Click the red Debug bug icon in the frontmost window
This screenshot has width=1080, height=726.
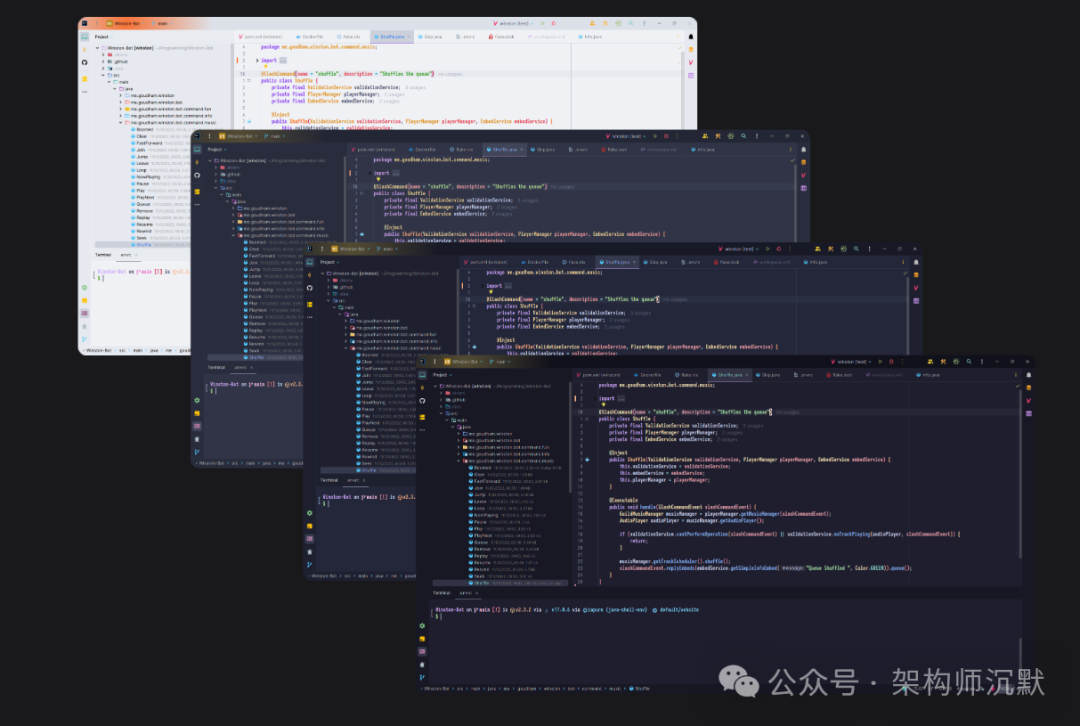891,360
